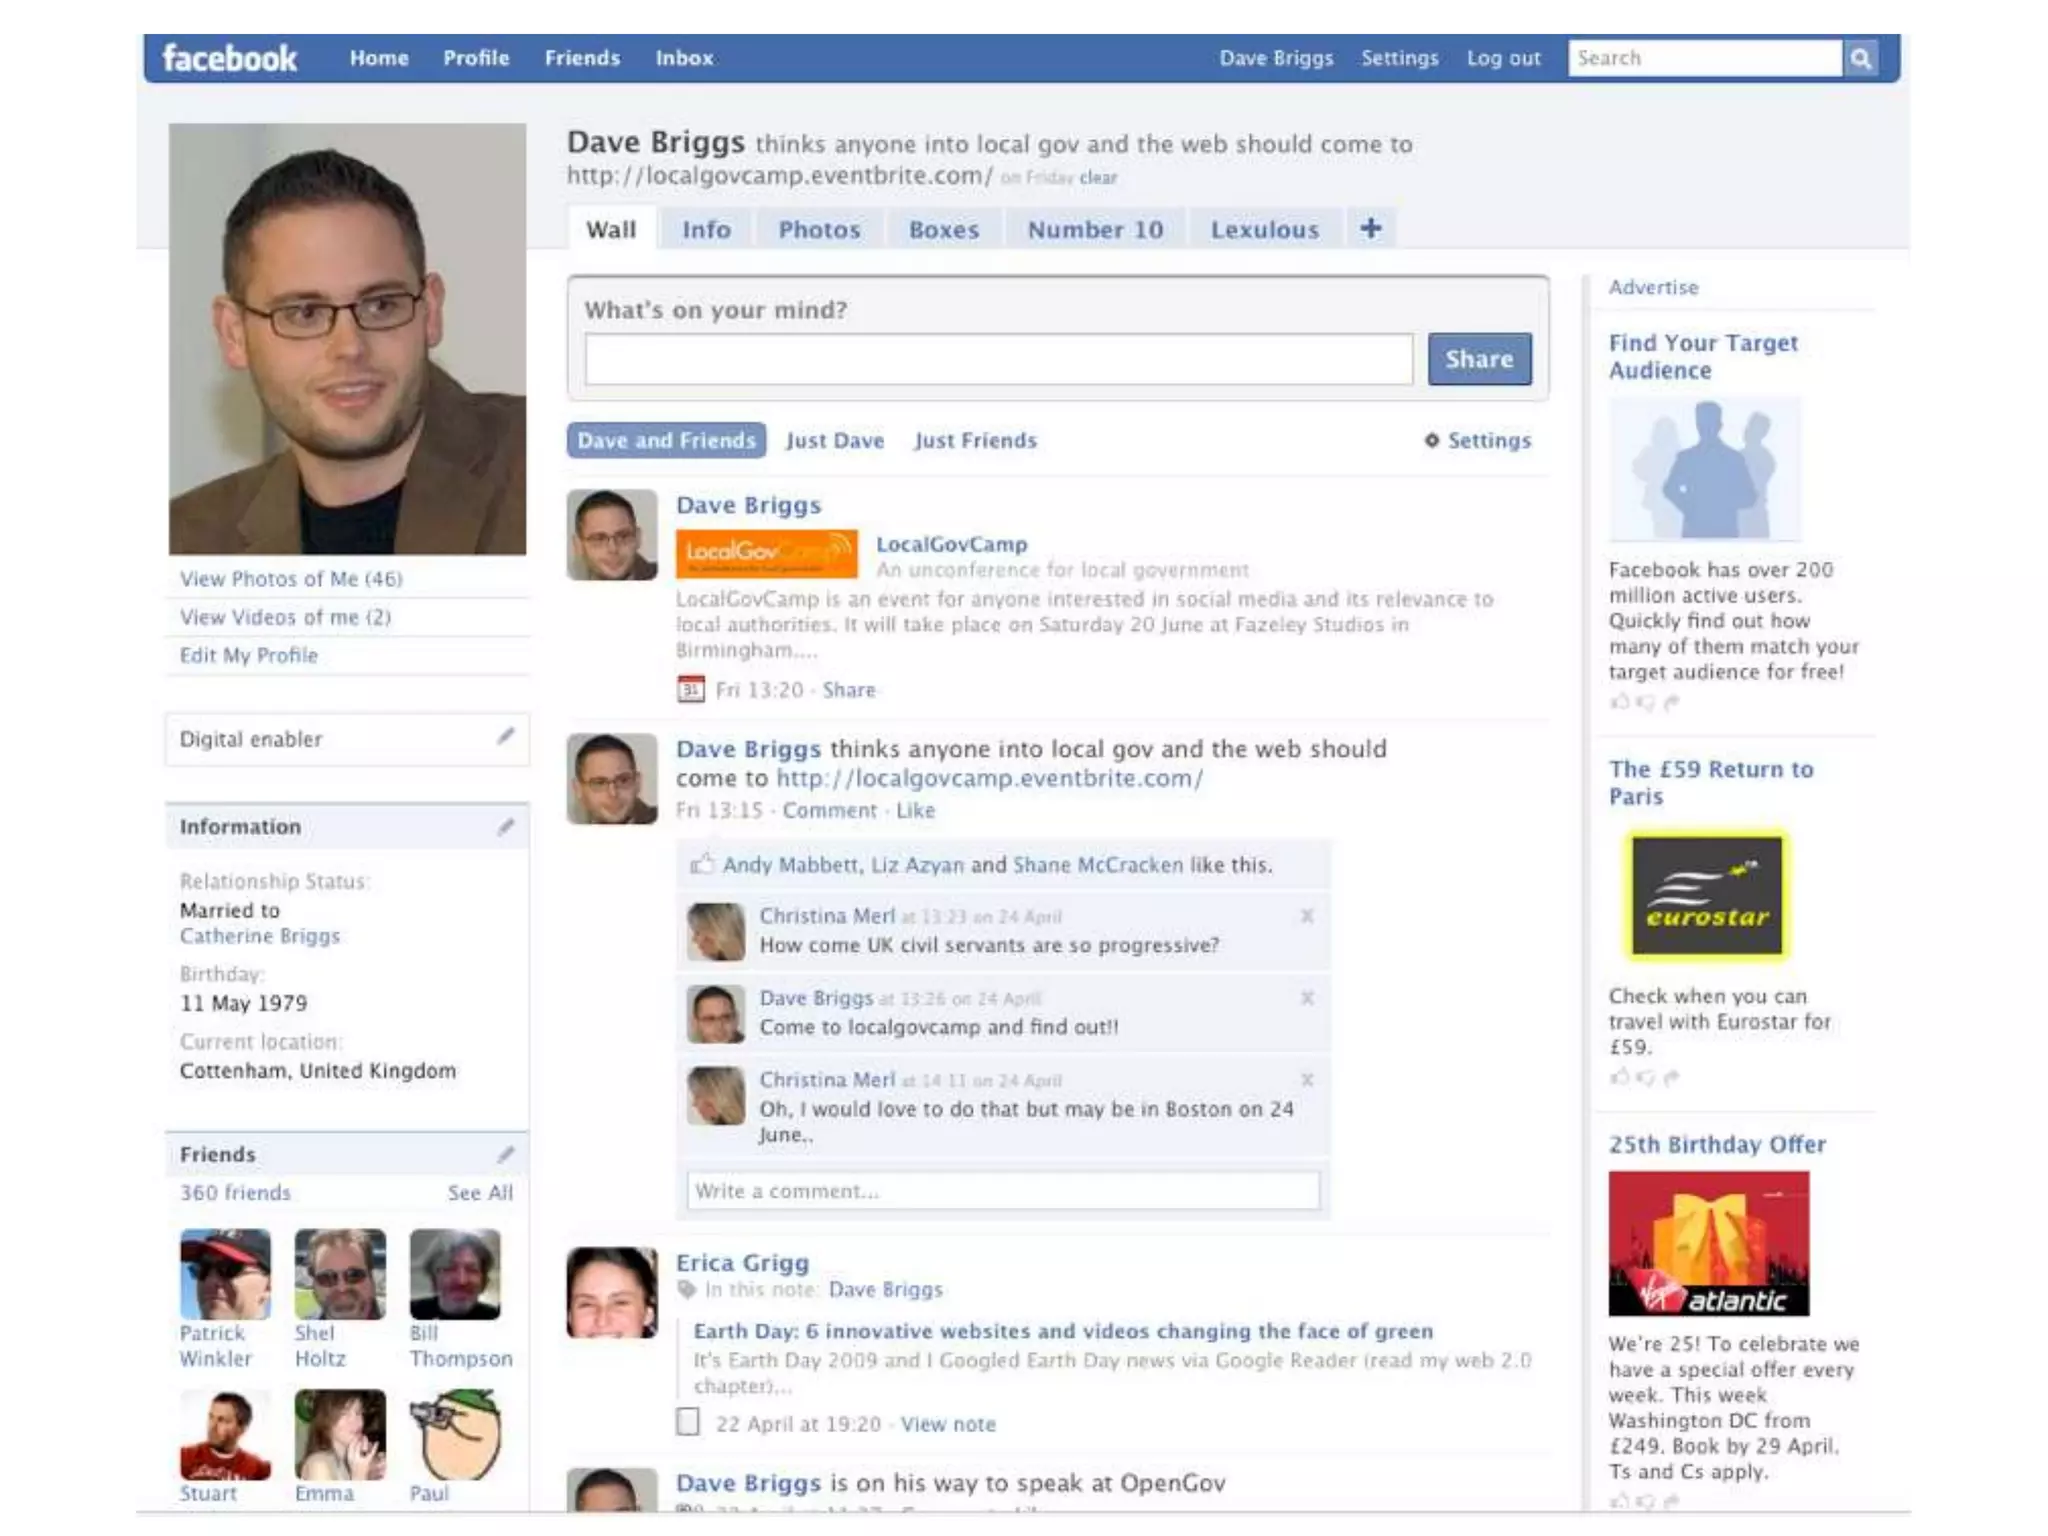The image size is (2048, 1536).
Task: Switch feed filter to Just Friends
Action: tap(975, 440)
